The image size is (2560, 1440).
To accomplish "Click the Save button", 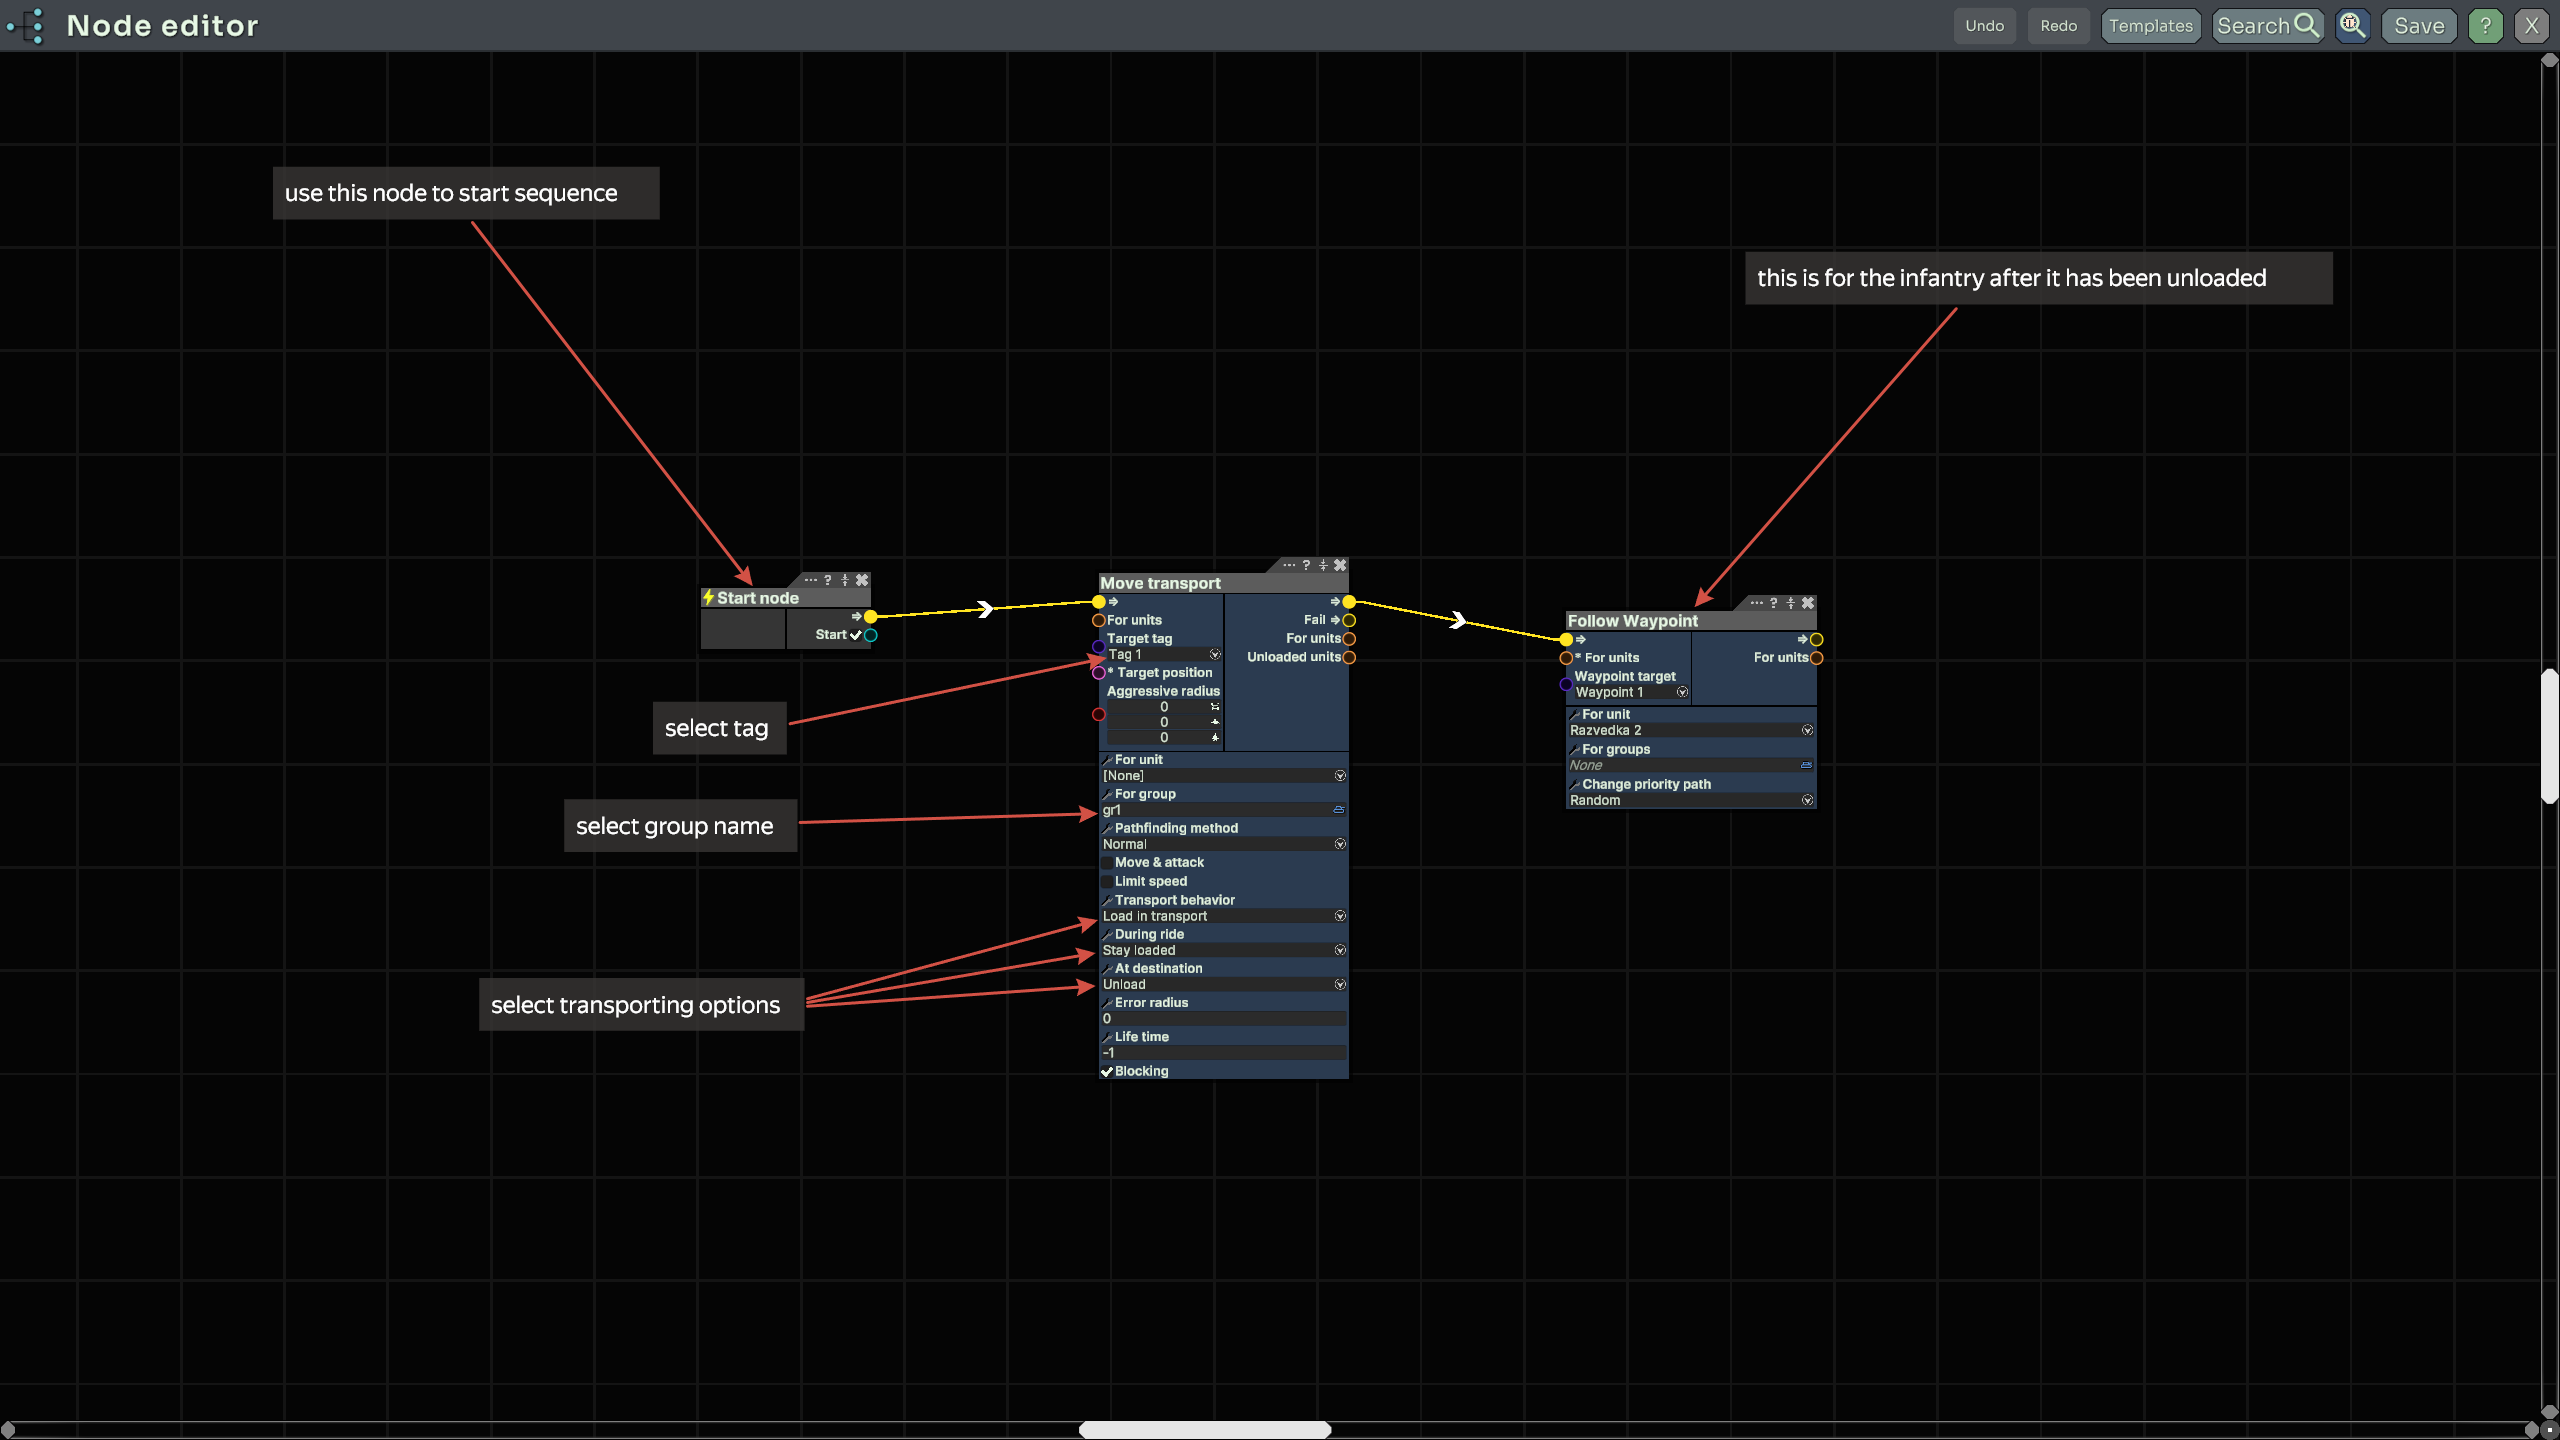I will [x=2419, y=26].
